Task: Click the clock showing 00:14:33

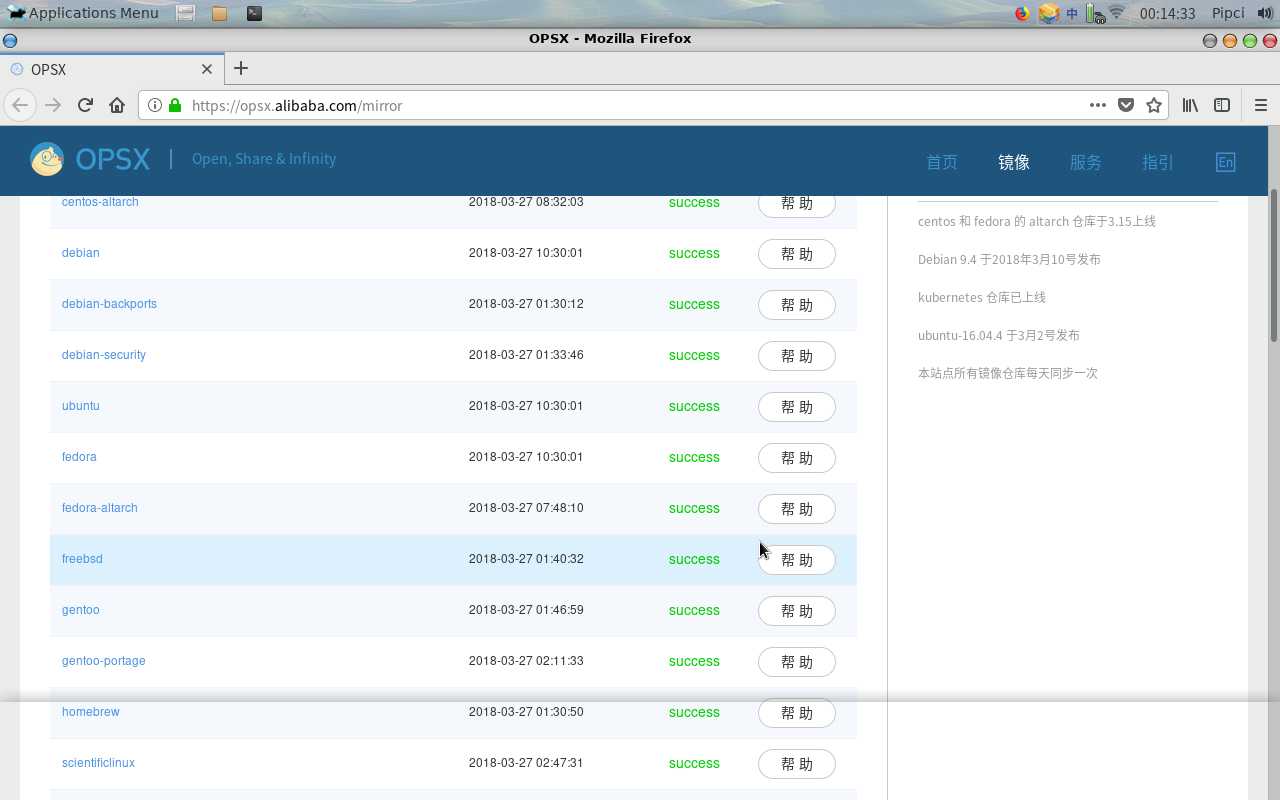Action: 1167,13
